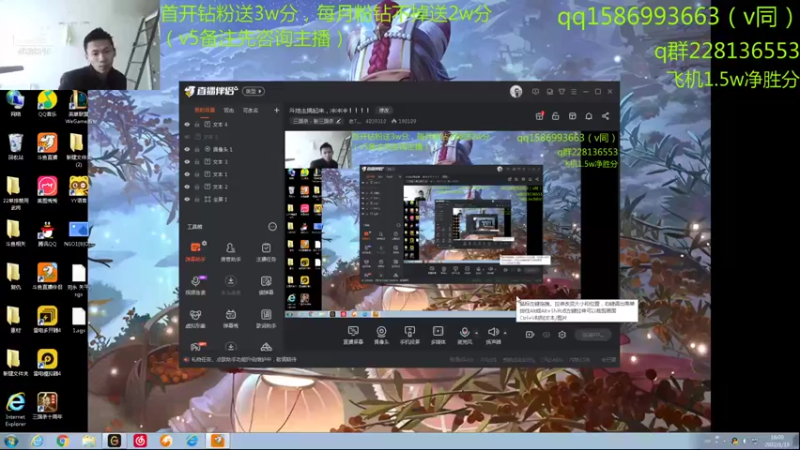Hide the 文本 1 layer

(x=187, y=174)
